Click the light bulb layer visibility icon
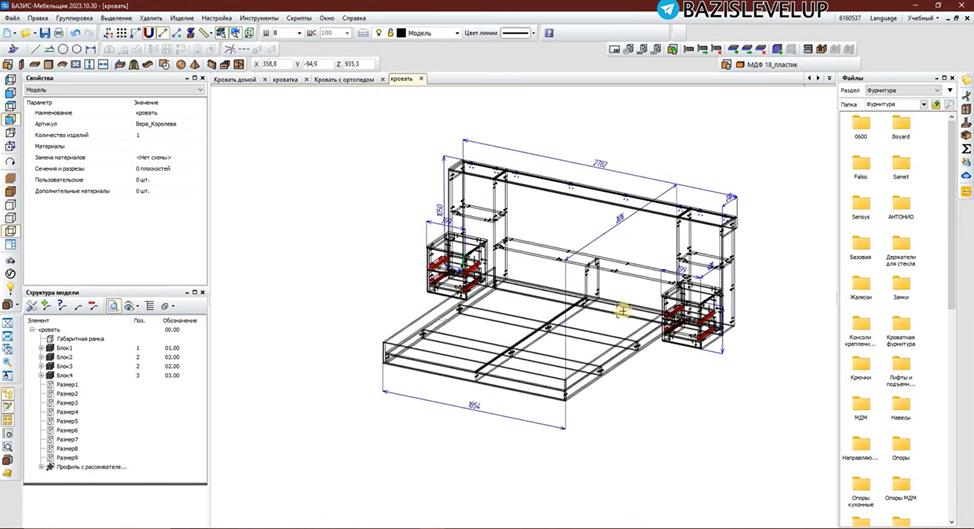Screen dimensions: 974x529 click(x=378, y=33)
